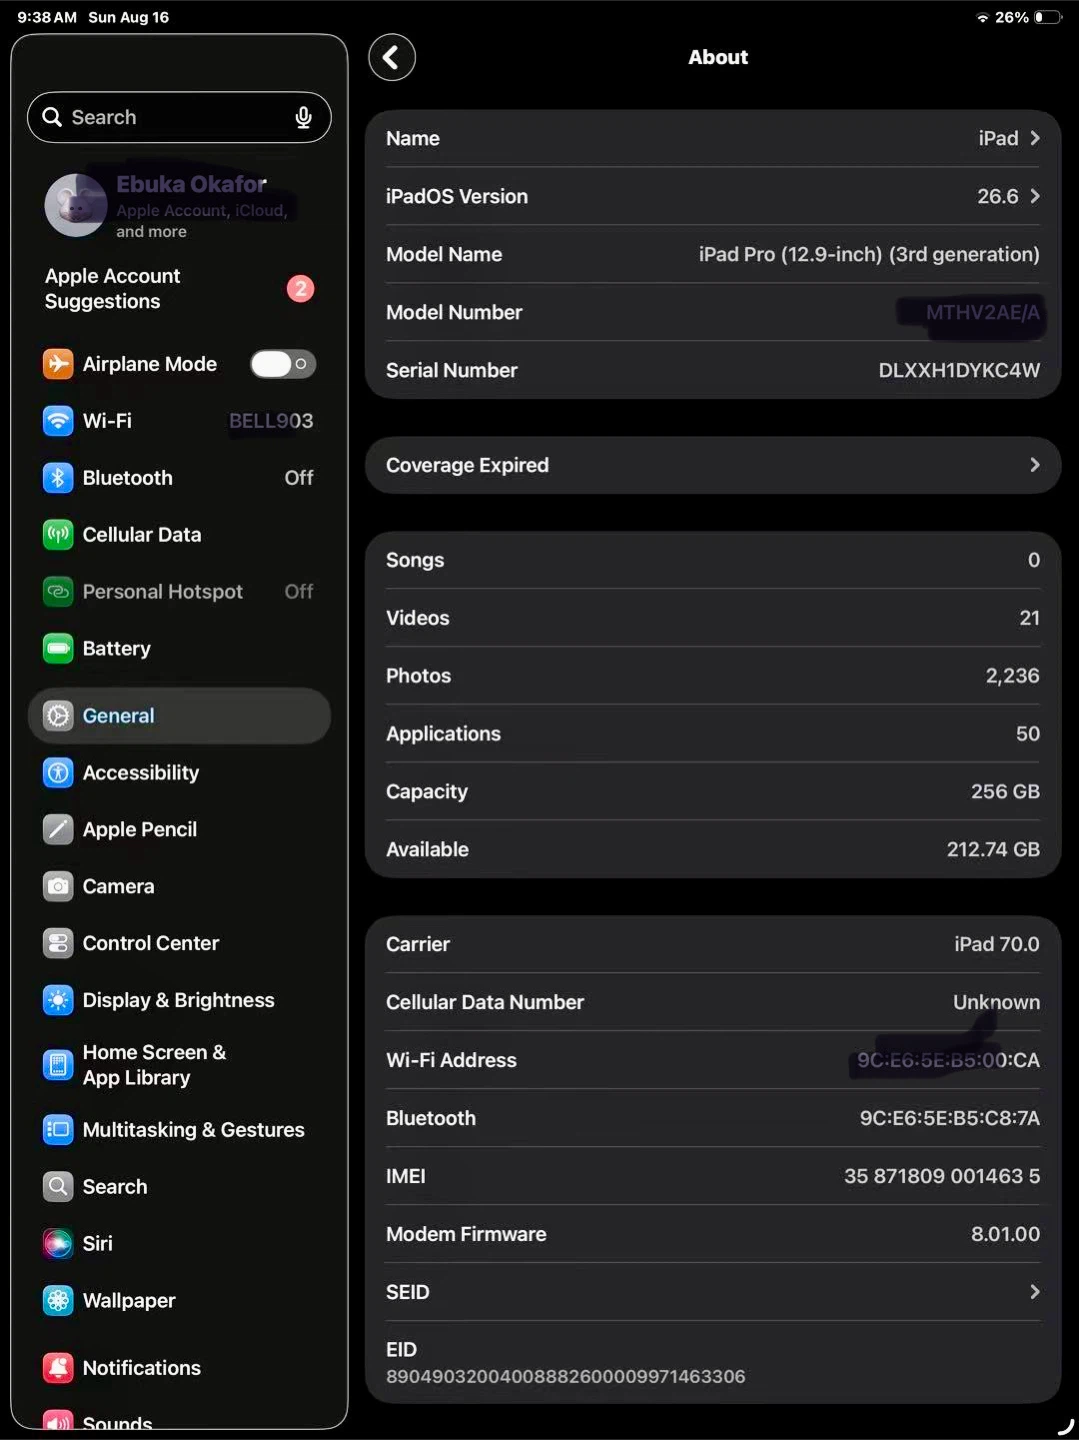Click the General gear icon

[58, 716]
